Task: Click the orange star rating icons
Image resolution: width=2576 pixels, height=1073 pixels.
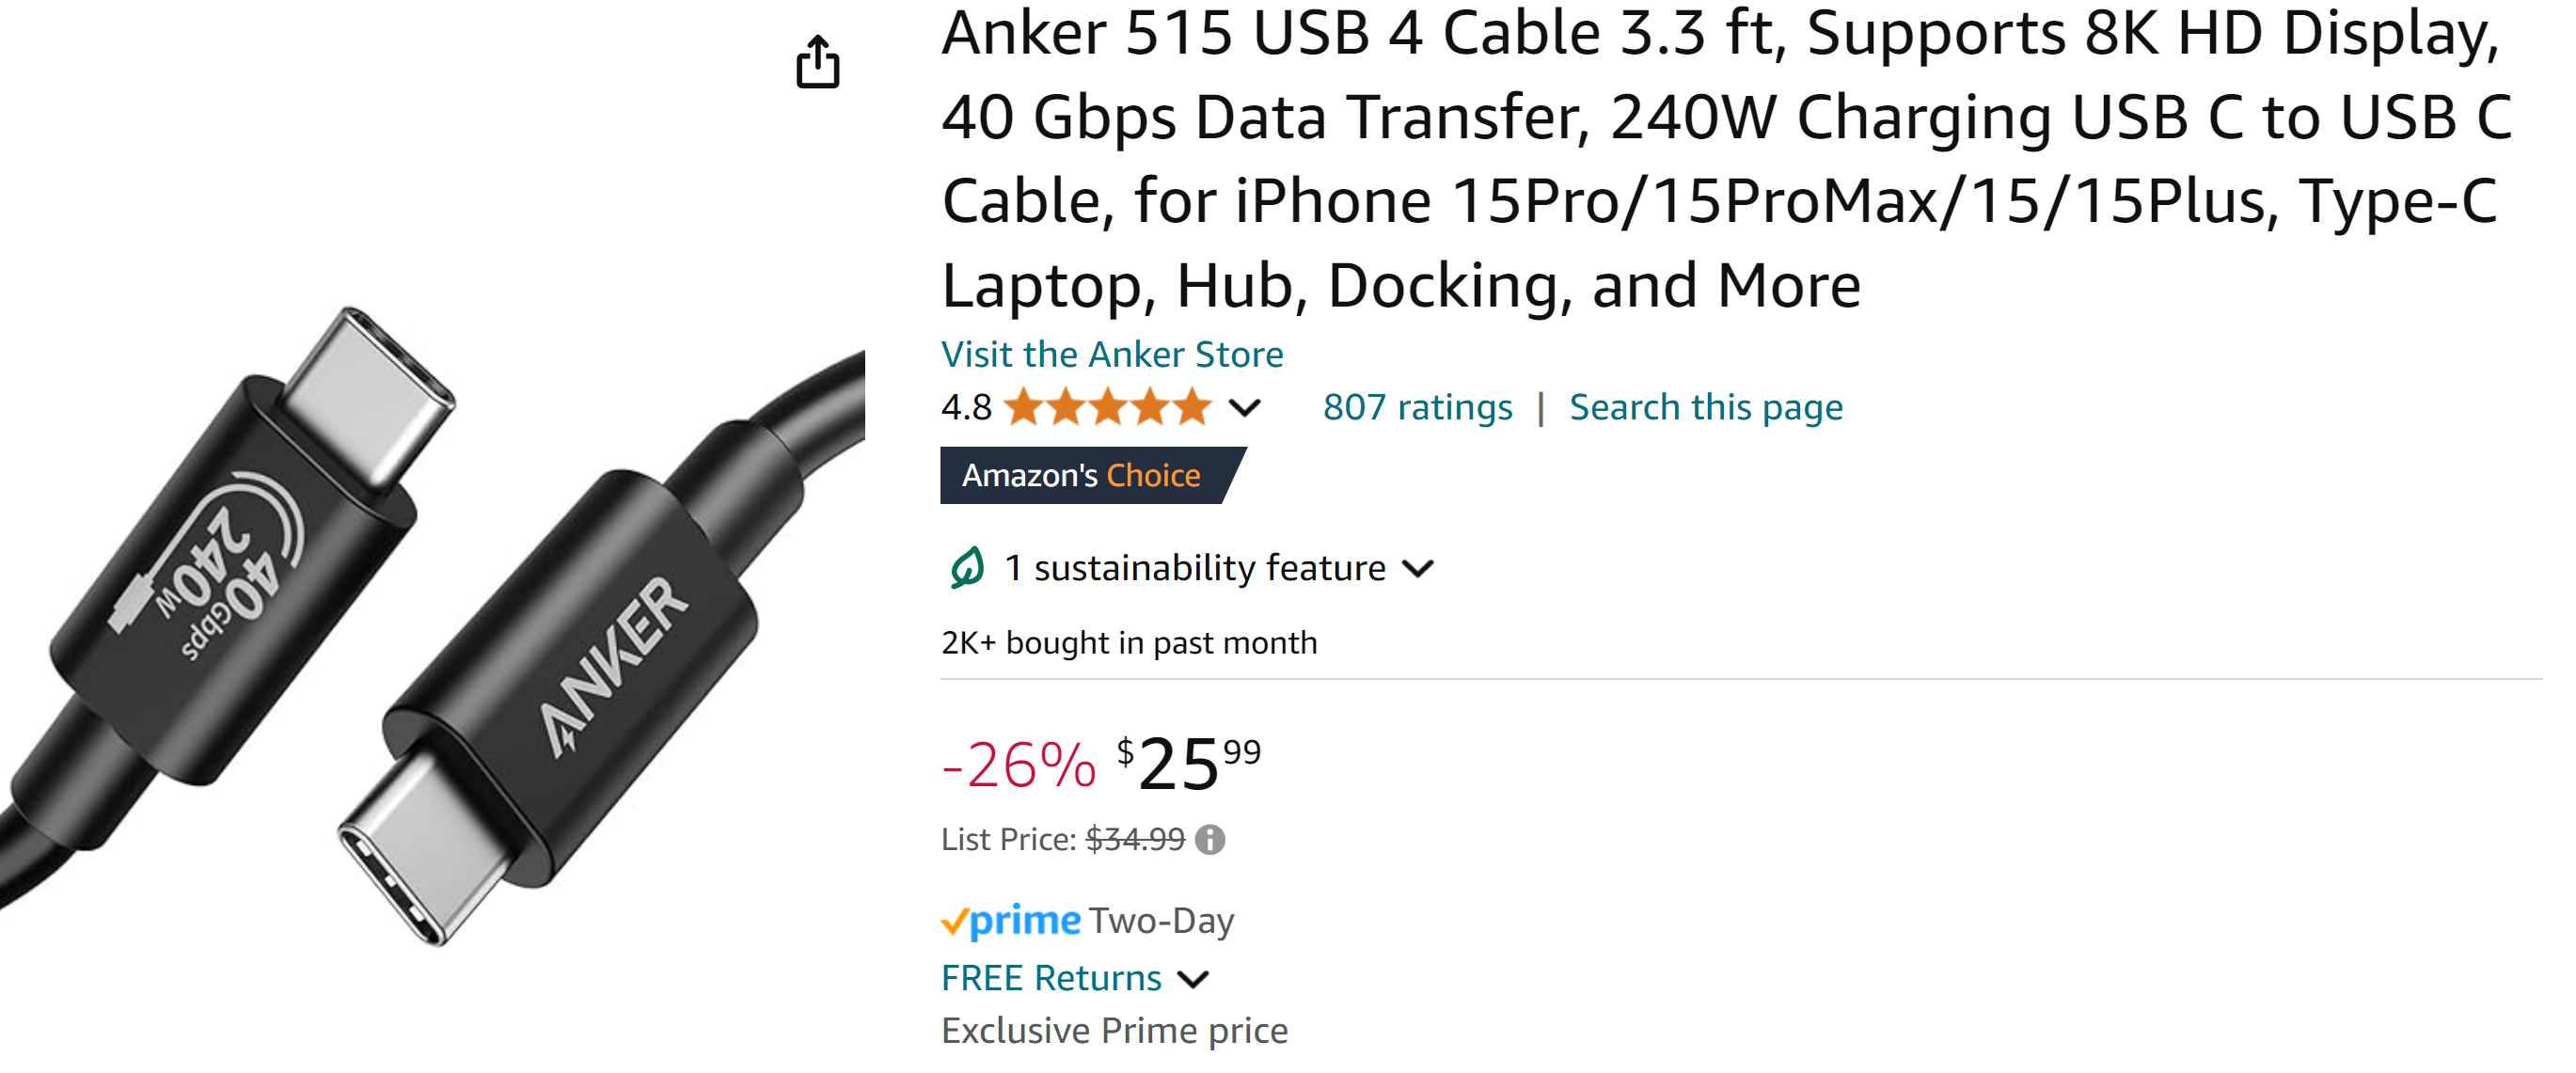Action: [x=1108, y=408]
